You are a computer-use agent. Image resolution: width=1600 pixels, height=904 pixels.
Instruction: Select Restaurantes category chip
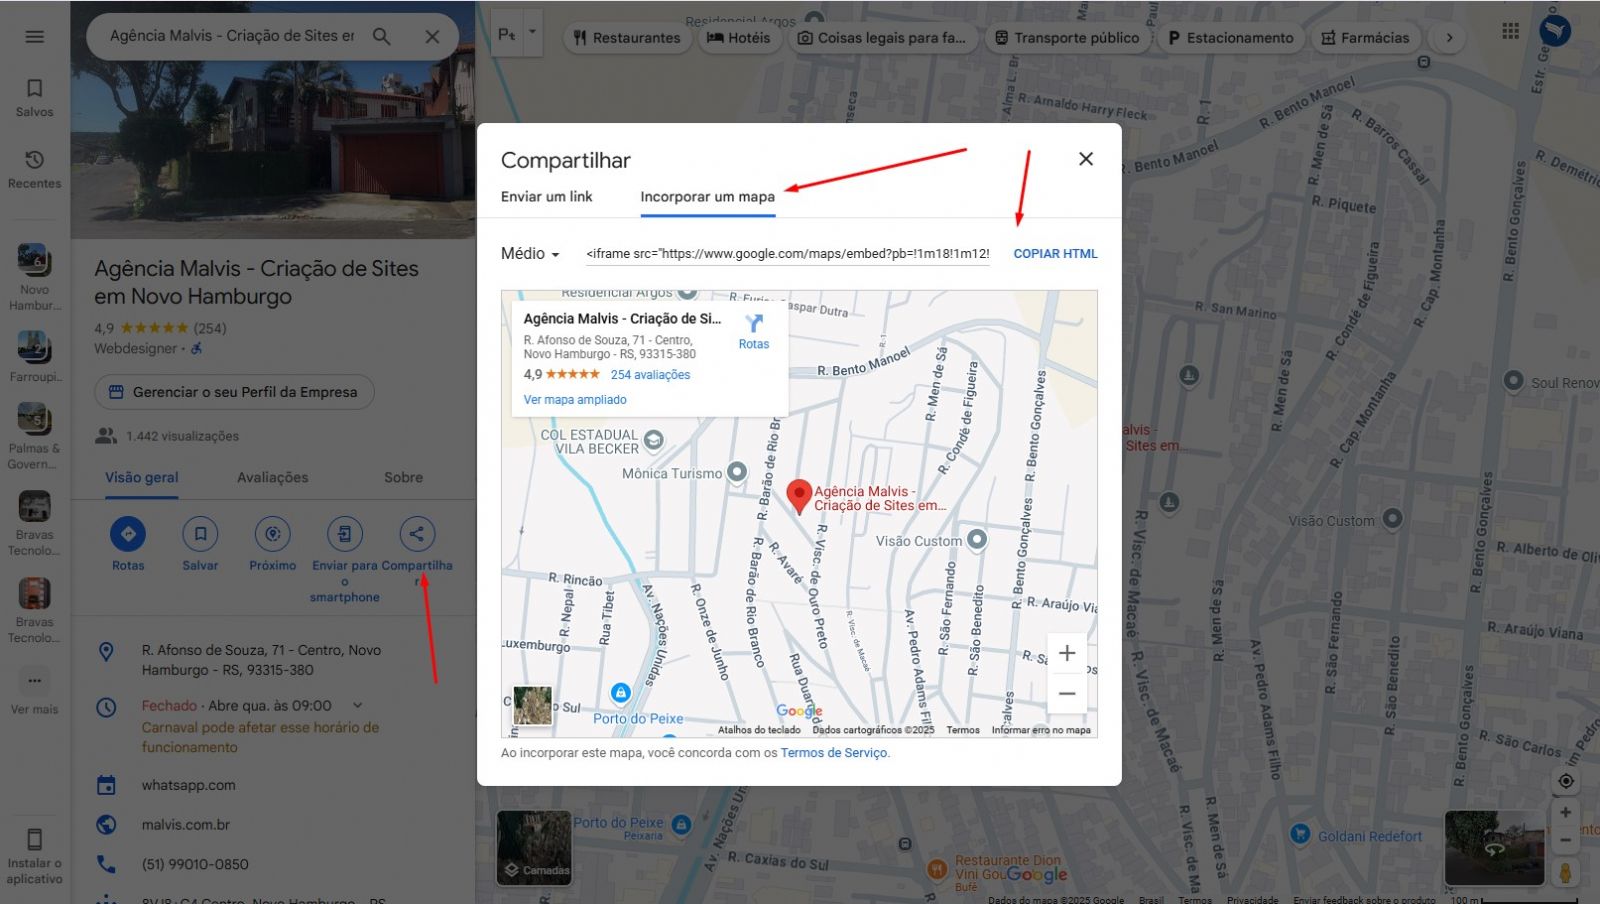point(627,38)
